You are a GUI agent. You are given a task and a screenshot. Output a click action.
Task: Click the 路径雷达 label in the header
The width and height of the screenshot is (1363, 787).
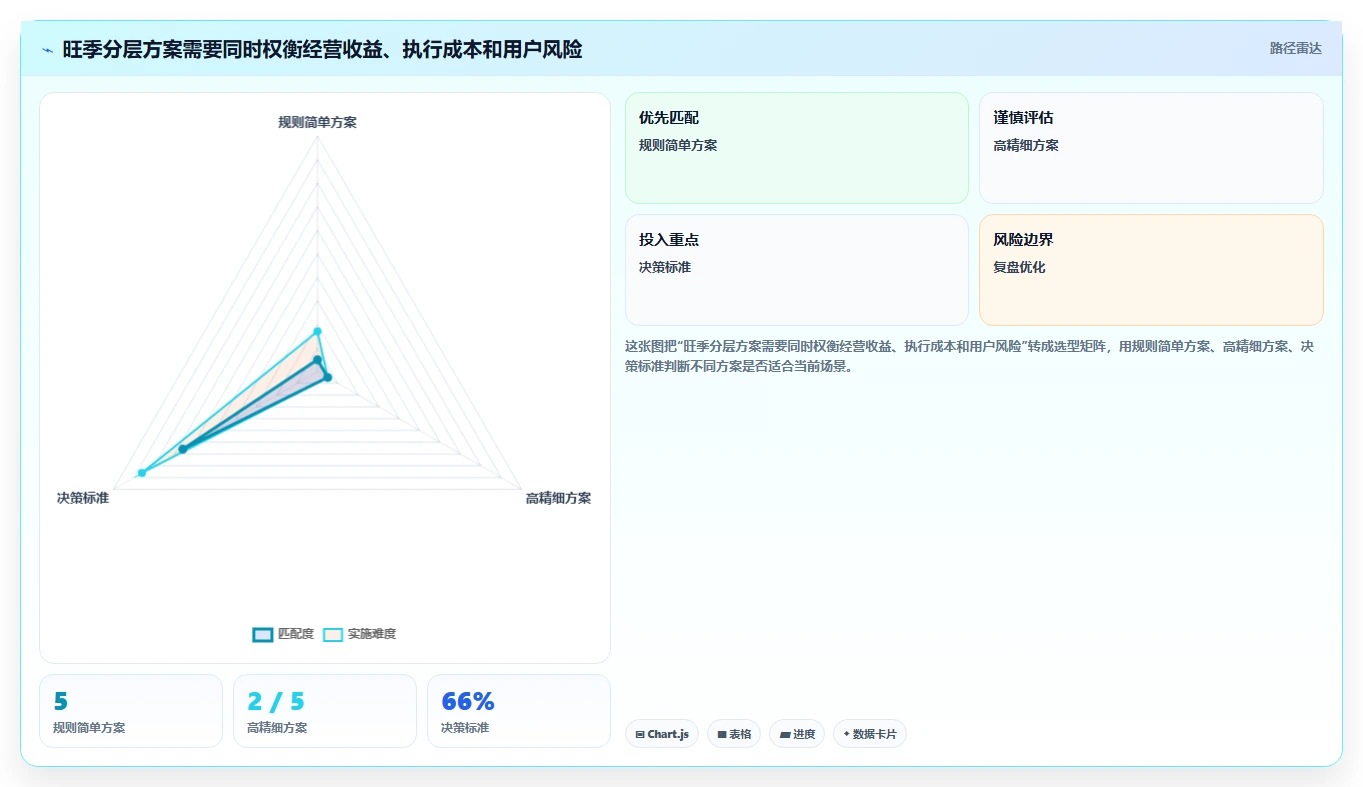(1295, 48)
